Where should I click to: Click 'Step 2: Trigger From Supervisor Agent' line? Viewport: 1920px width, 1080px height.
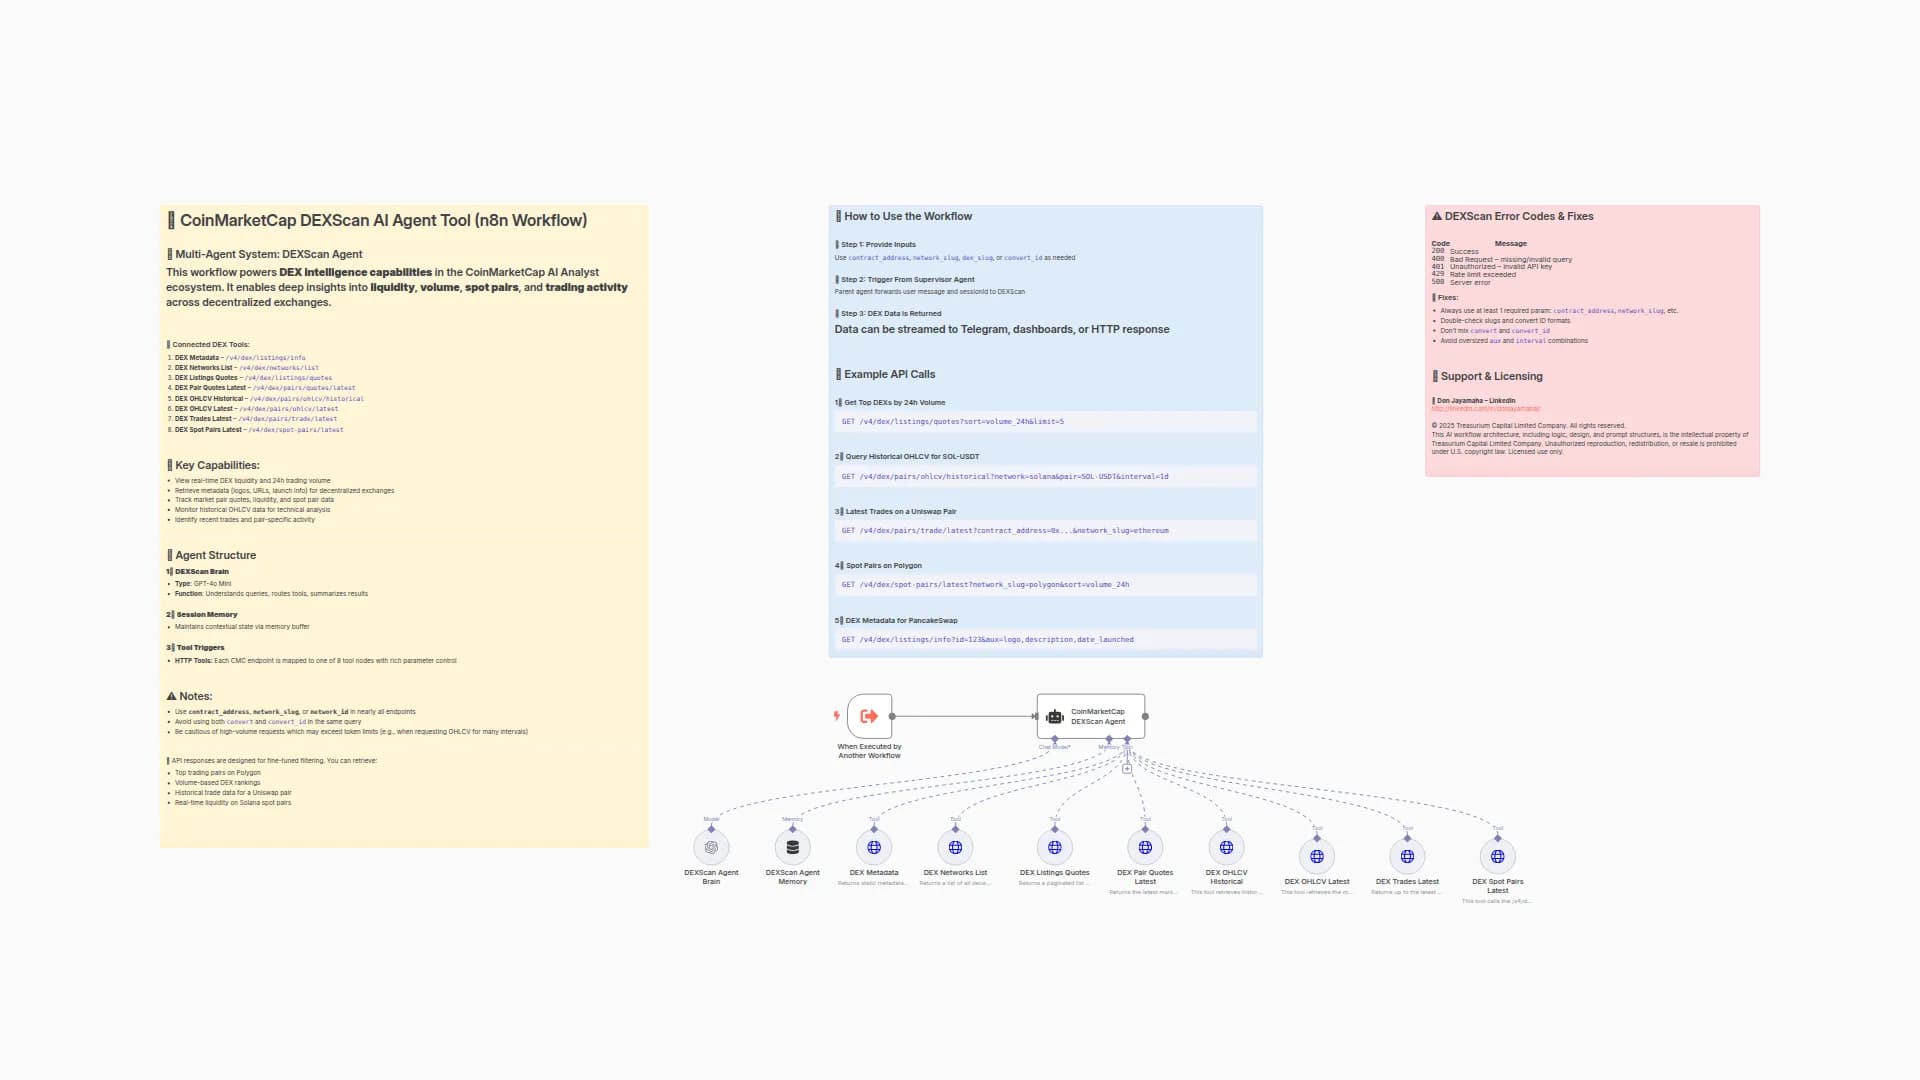(x=907, y=279)
